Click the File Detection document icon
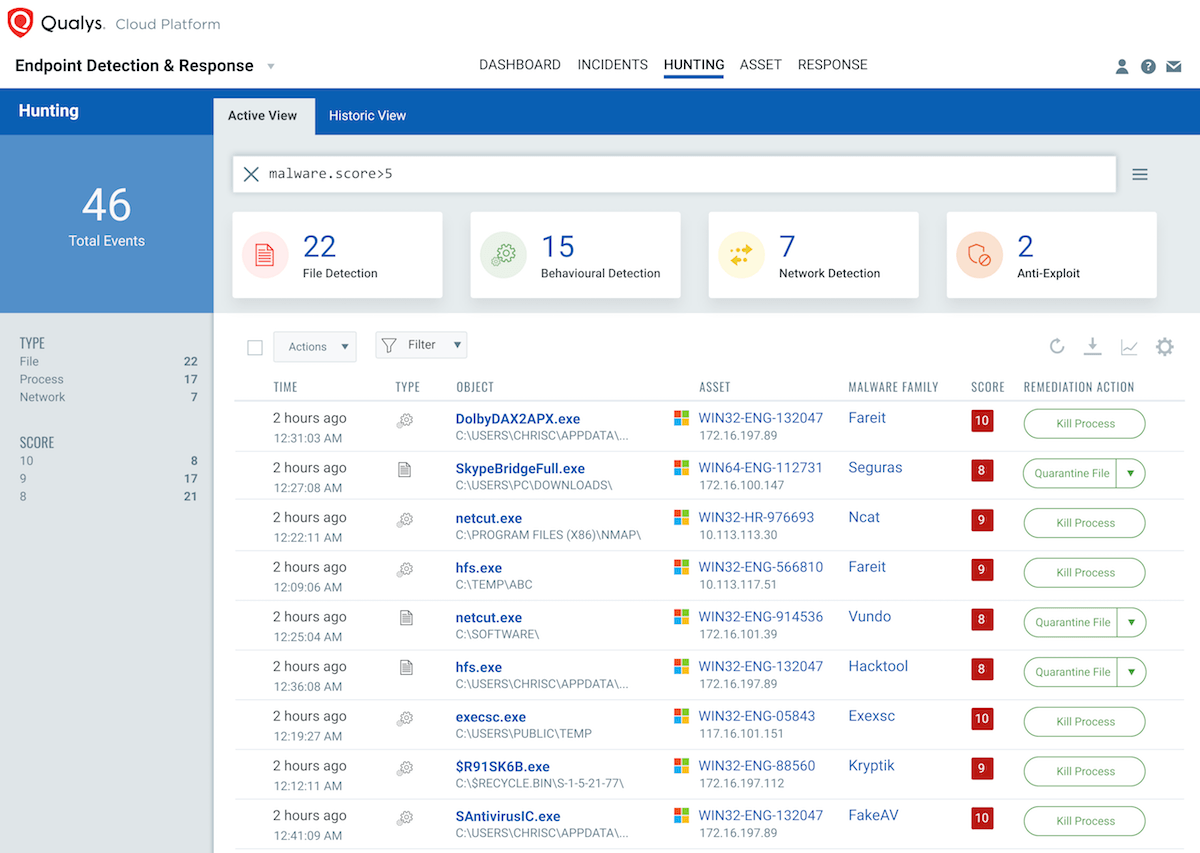The image size is (1200, 853). click(x=265, y=255)
